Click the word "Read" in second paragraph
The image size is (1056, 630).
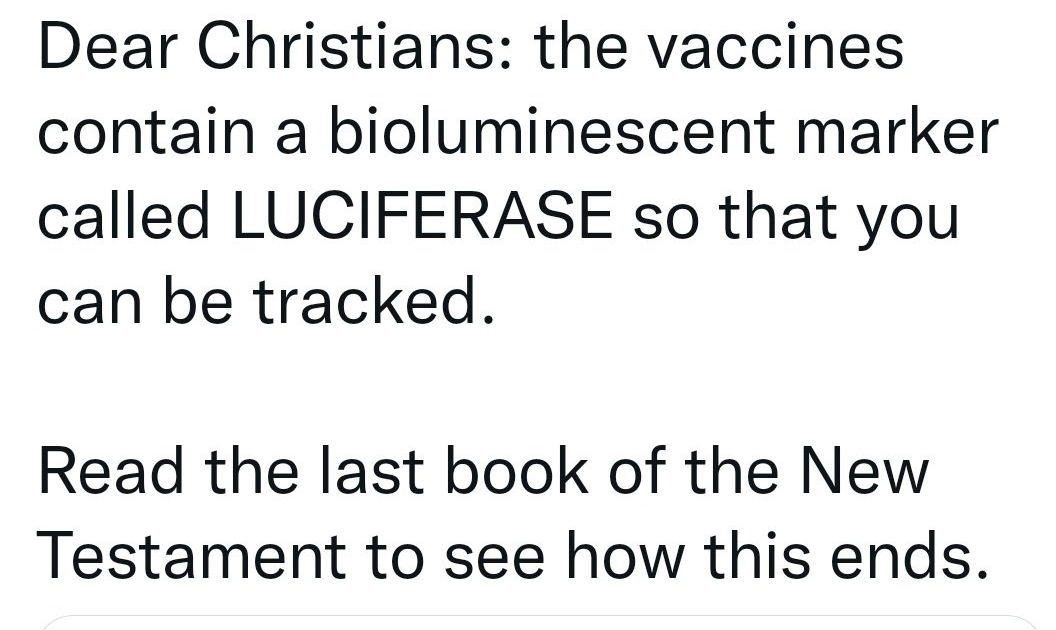click(111, 470)
